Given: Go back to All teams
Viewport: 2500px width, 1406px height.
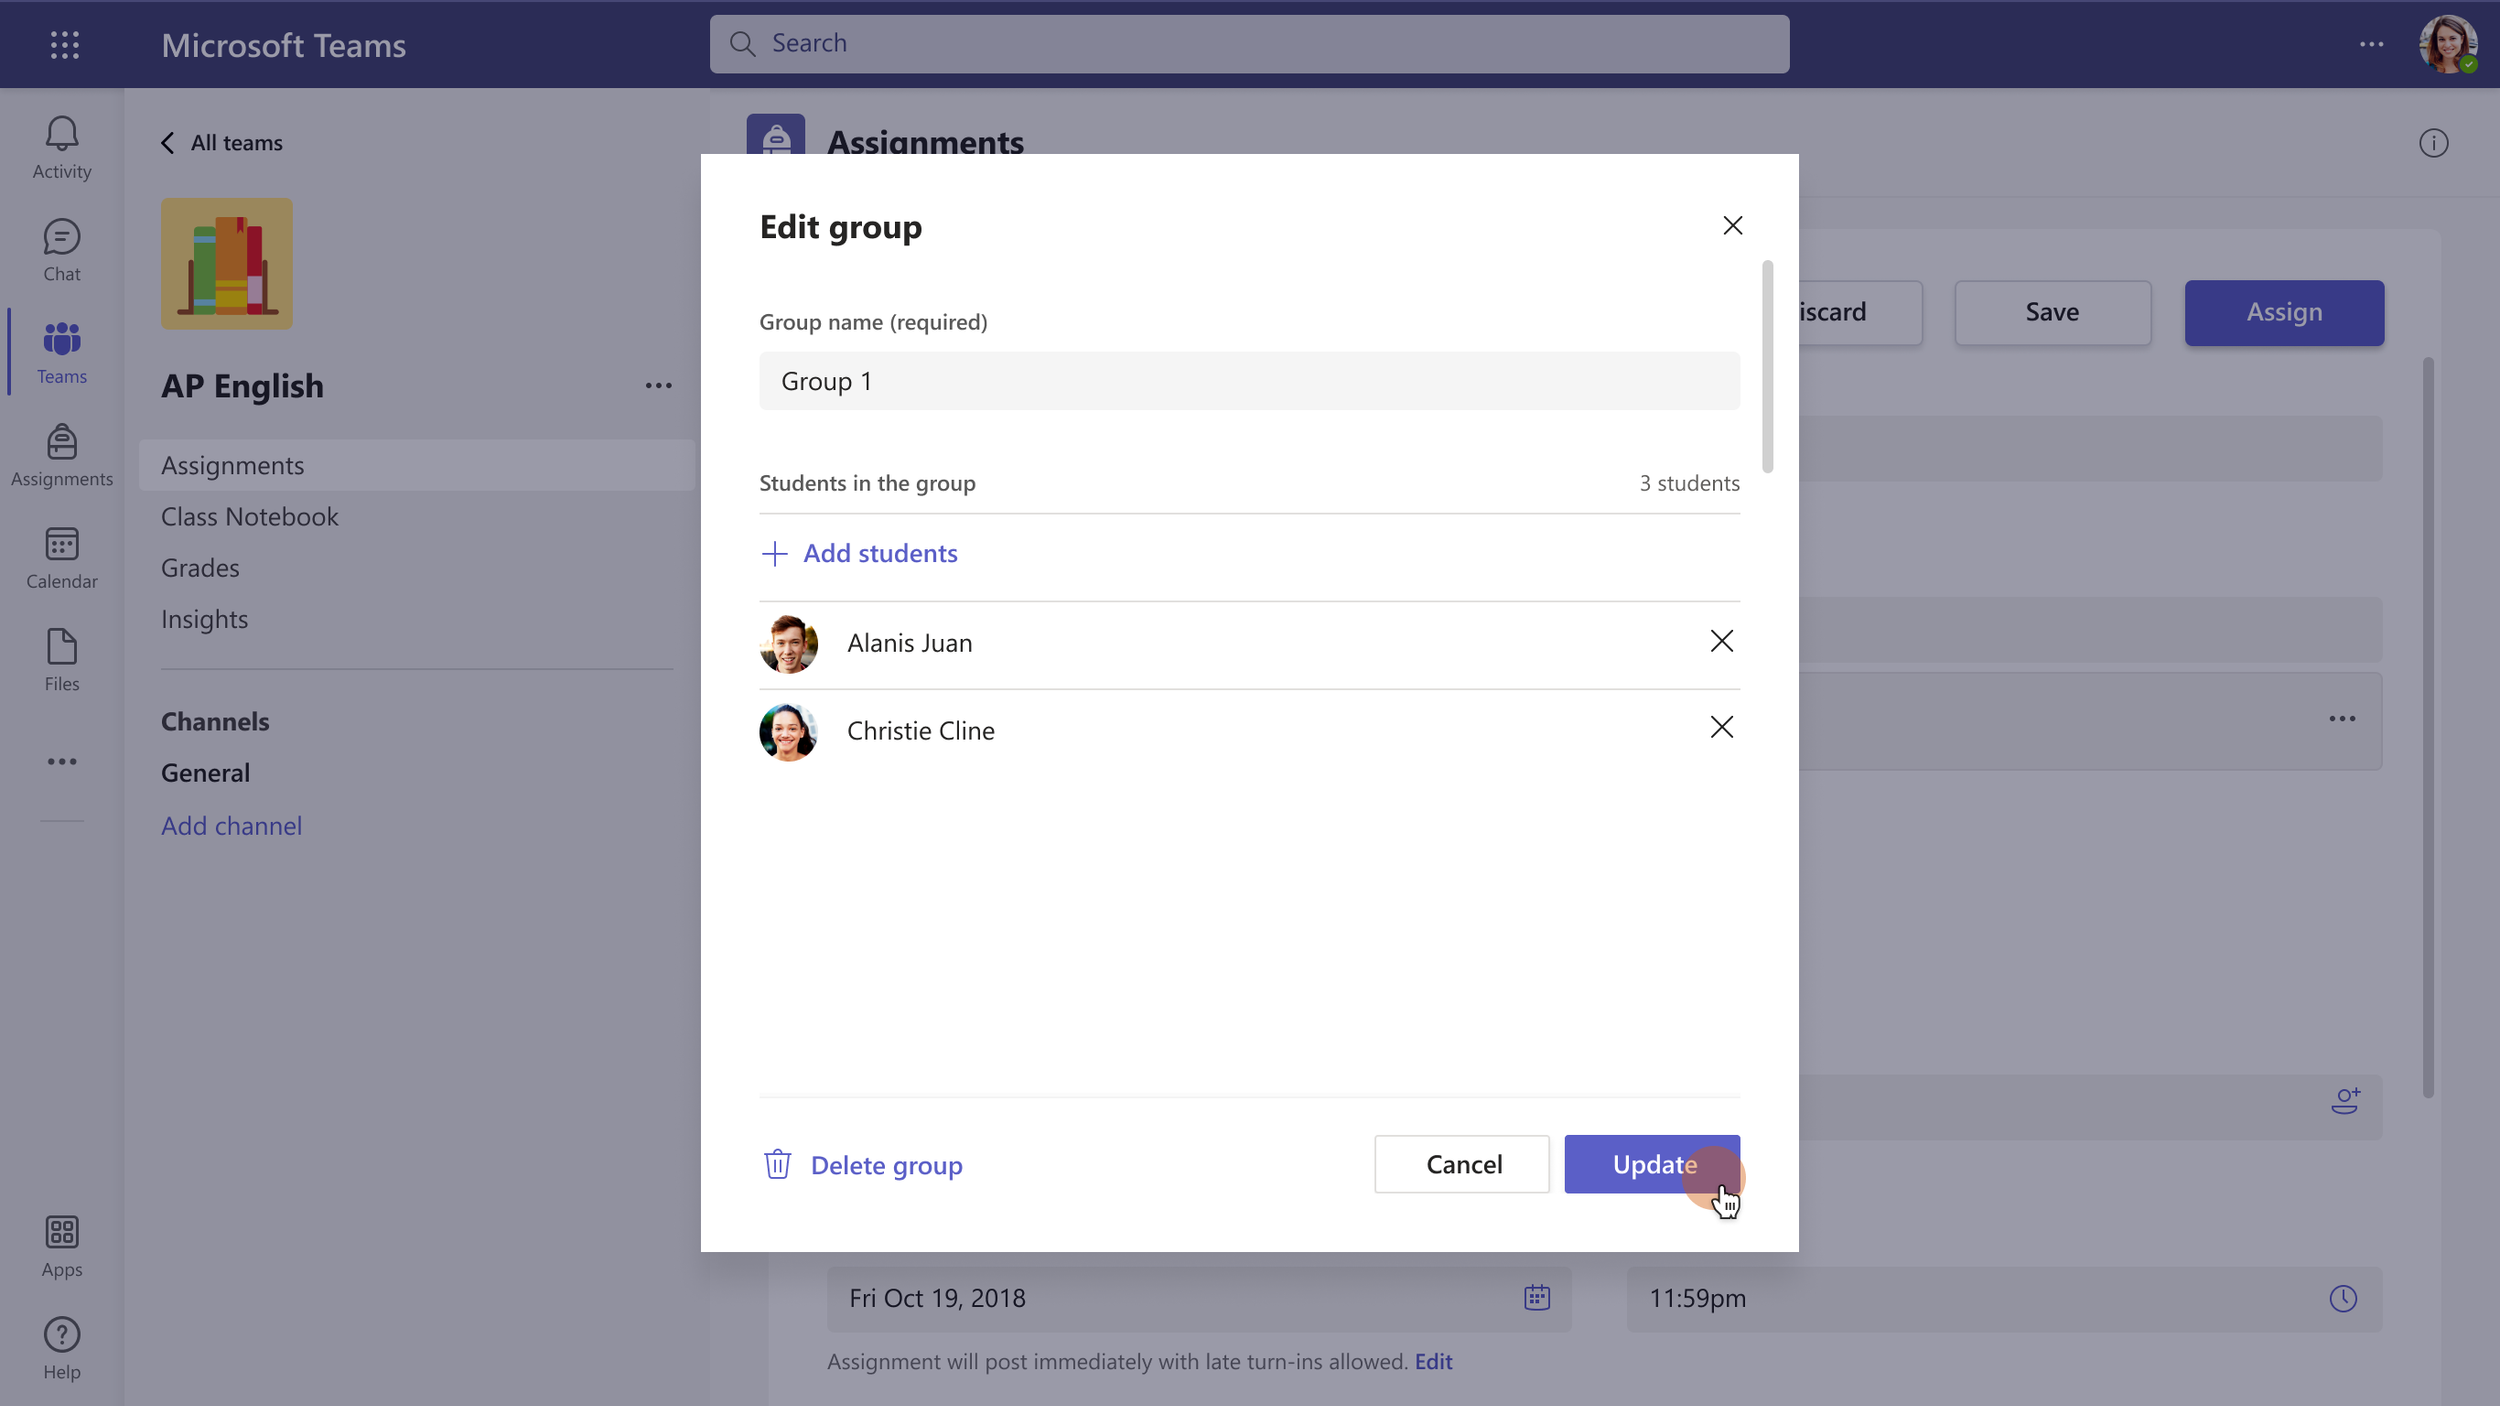Looking at the screenshot, I should (222, 143).
